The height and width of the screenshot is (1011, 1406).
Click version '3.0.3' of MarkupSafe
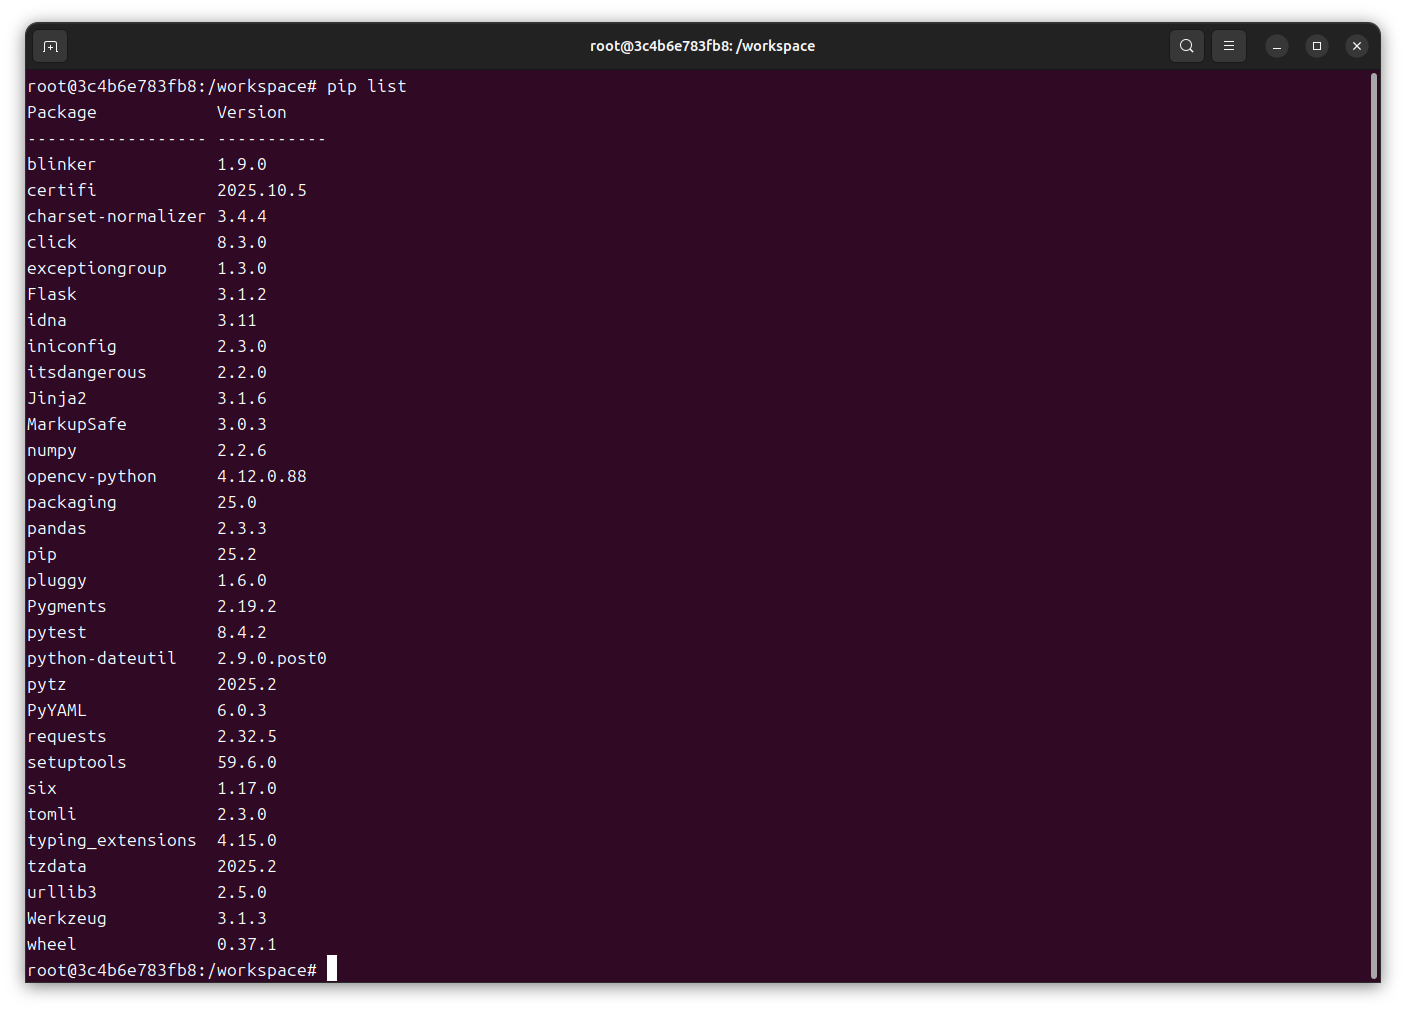(242, 425)
